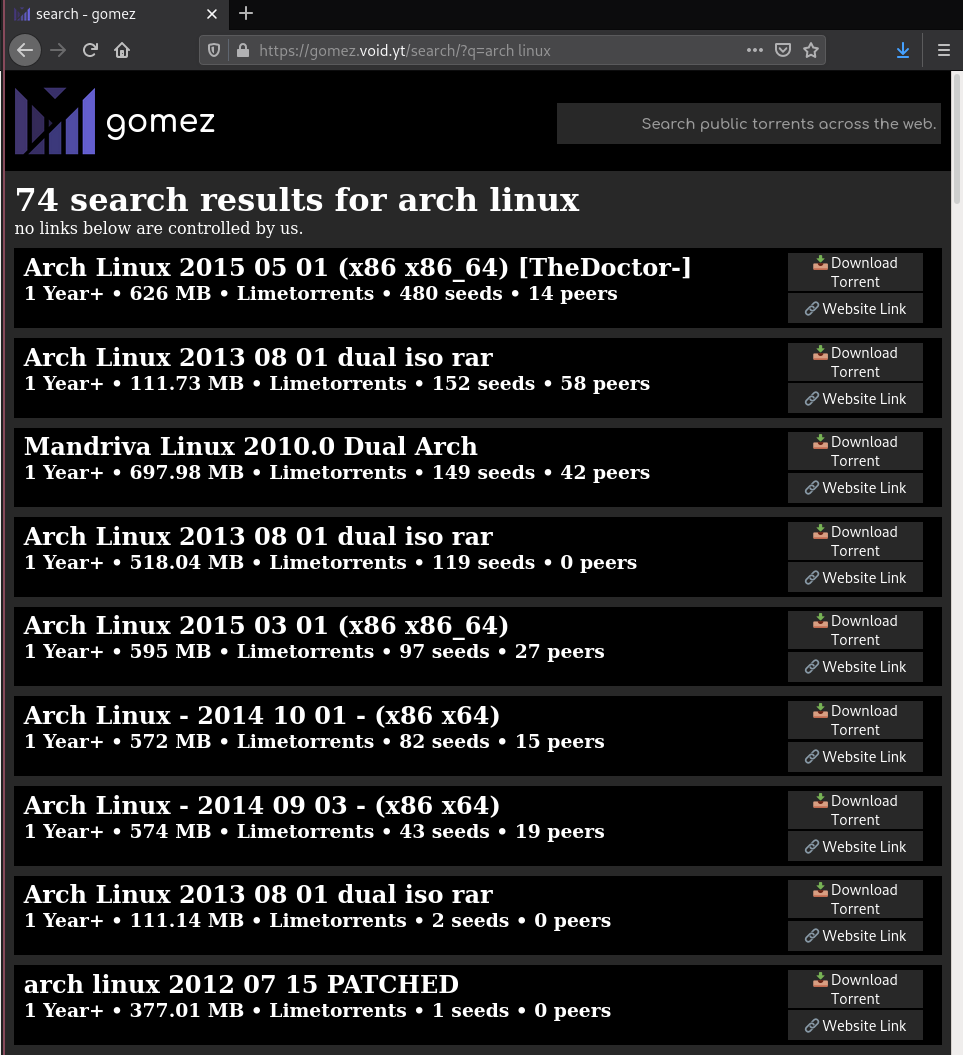Click the gomez logo

pos(115,121)
